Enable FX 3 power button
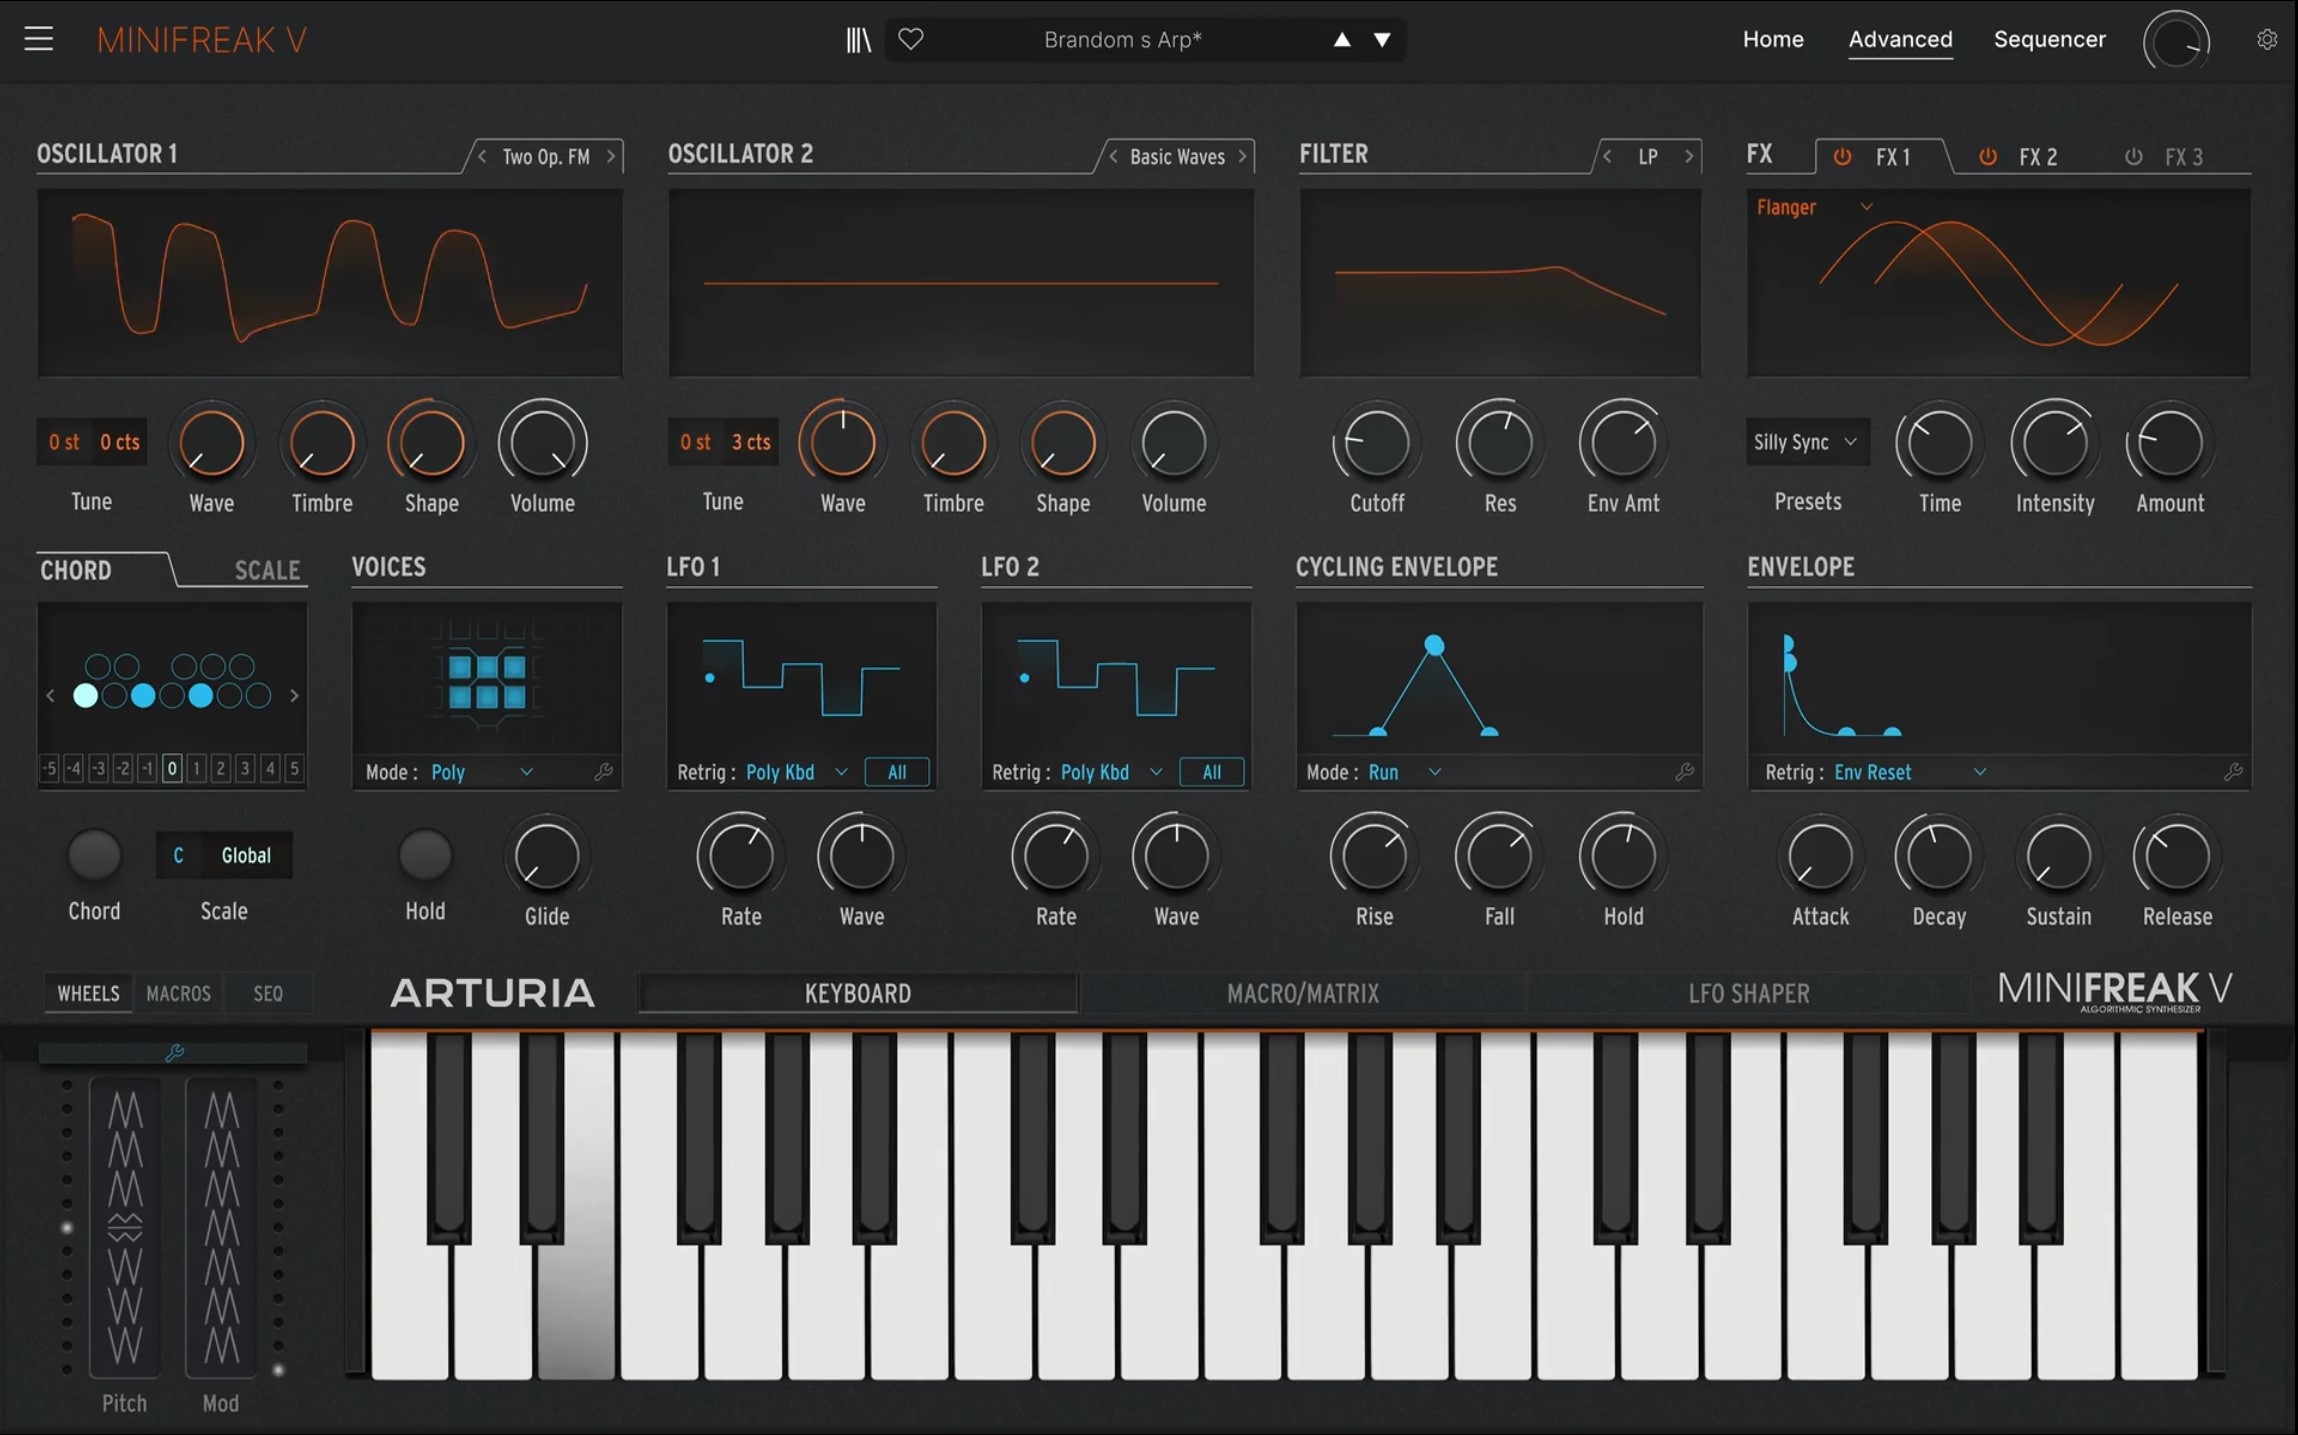Viewport: 2298px width, 1435px height. click(2133, 157)
